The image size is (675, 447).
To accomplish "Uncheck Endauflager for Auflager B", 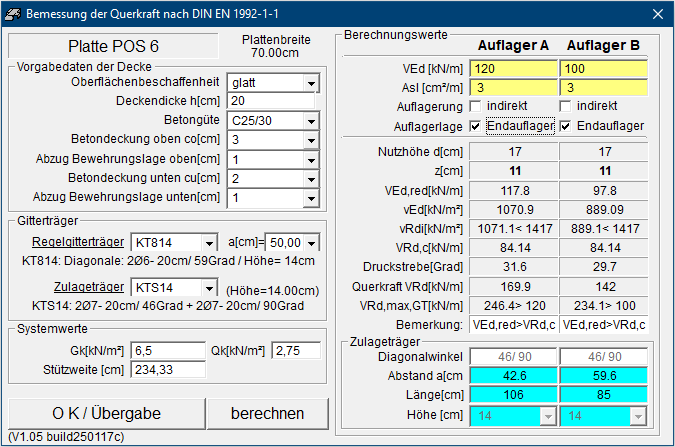I will 565,126.
